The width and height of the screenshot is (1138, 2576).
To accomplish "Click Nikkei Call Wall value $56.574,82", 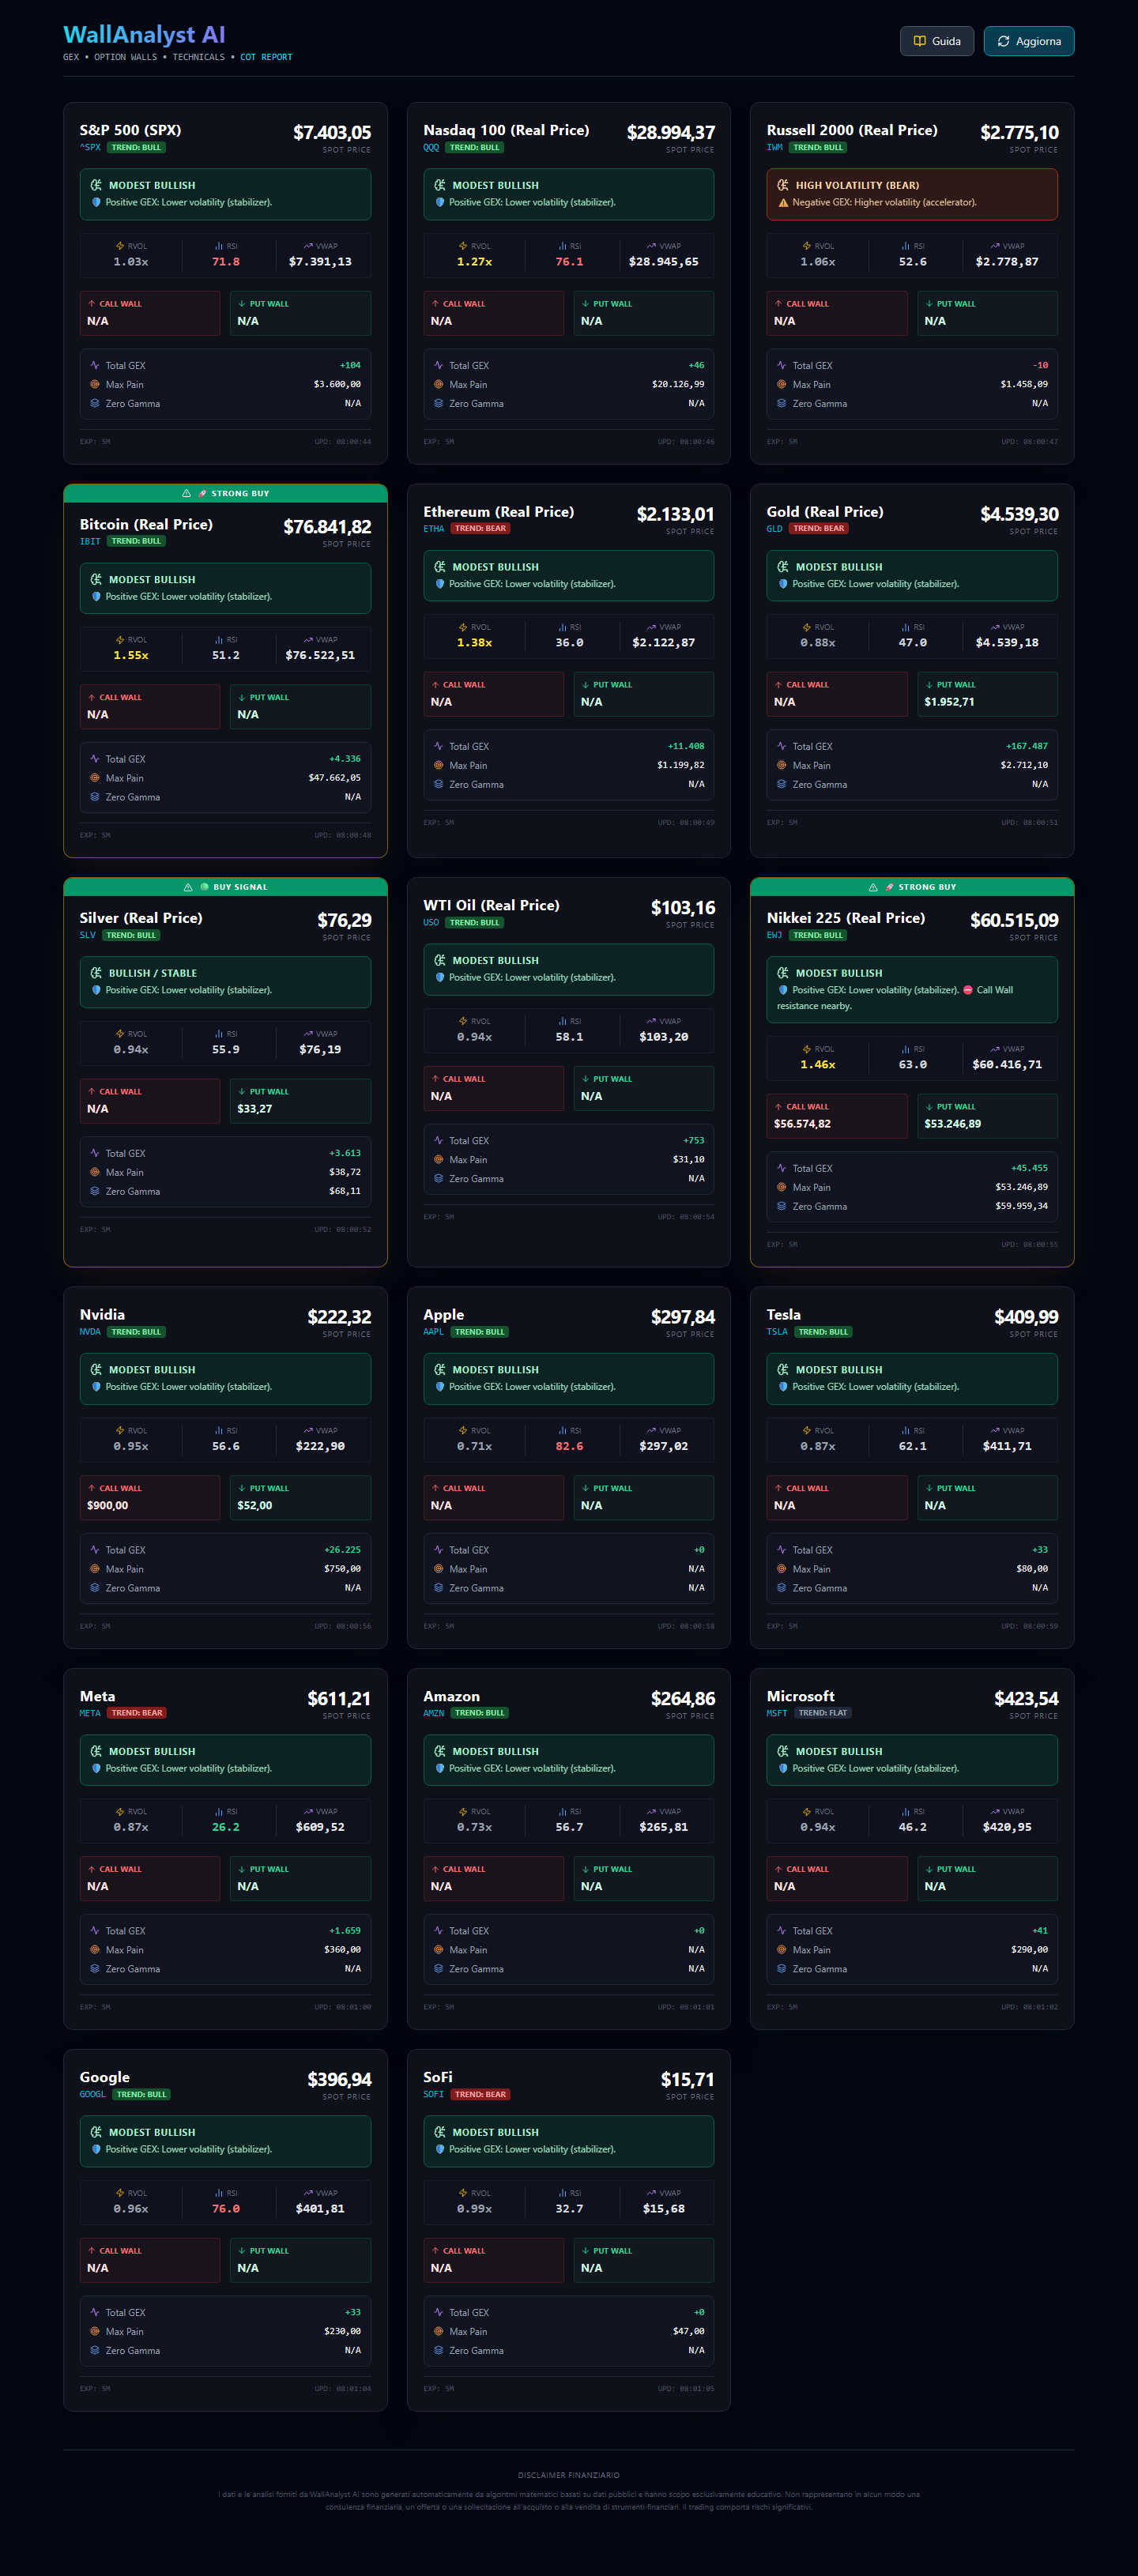I will (x=802, y=1124).
